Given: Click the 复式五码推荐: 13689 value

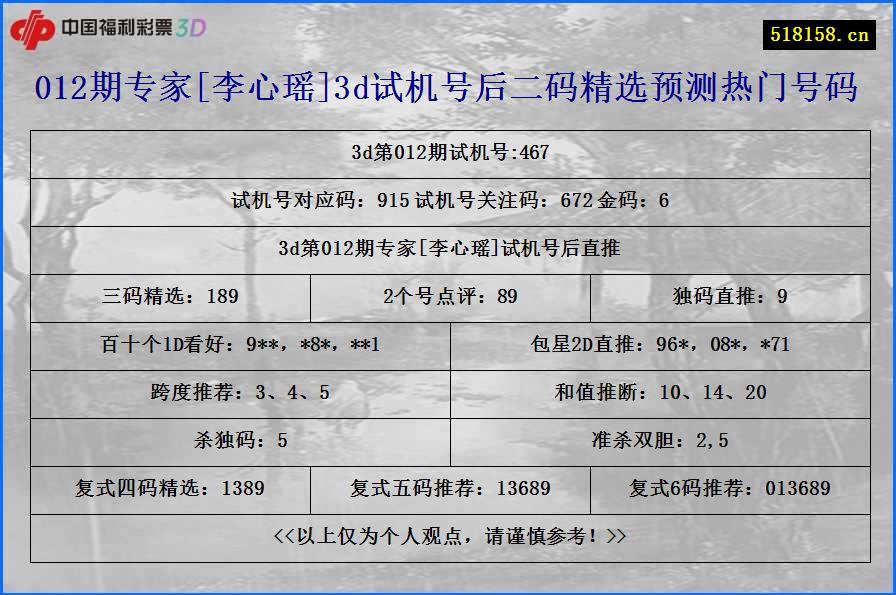Looking at the screenshot, I should coord(449,489).
